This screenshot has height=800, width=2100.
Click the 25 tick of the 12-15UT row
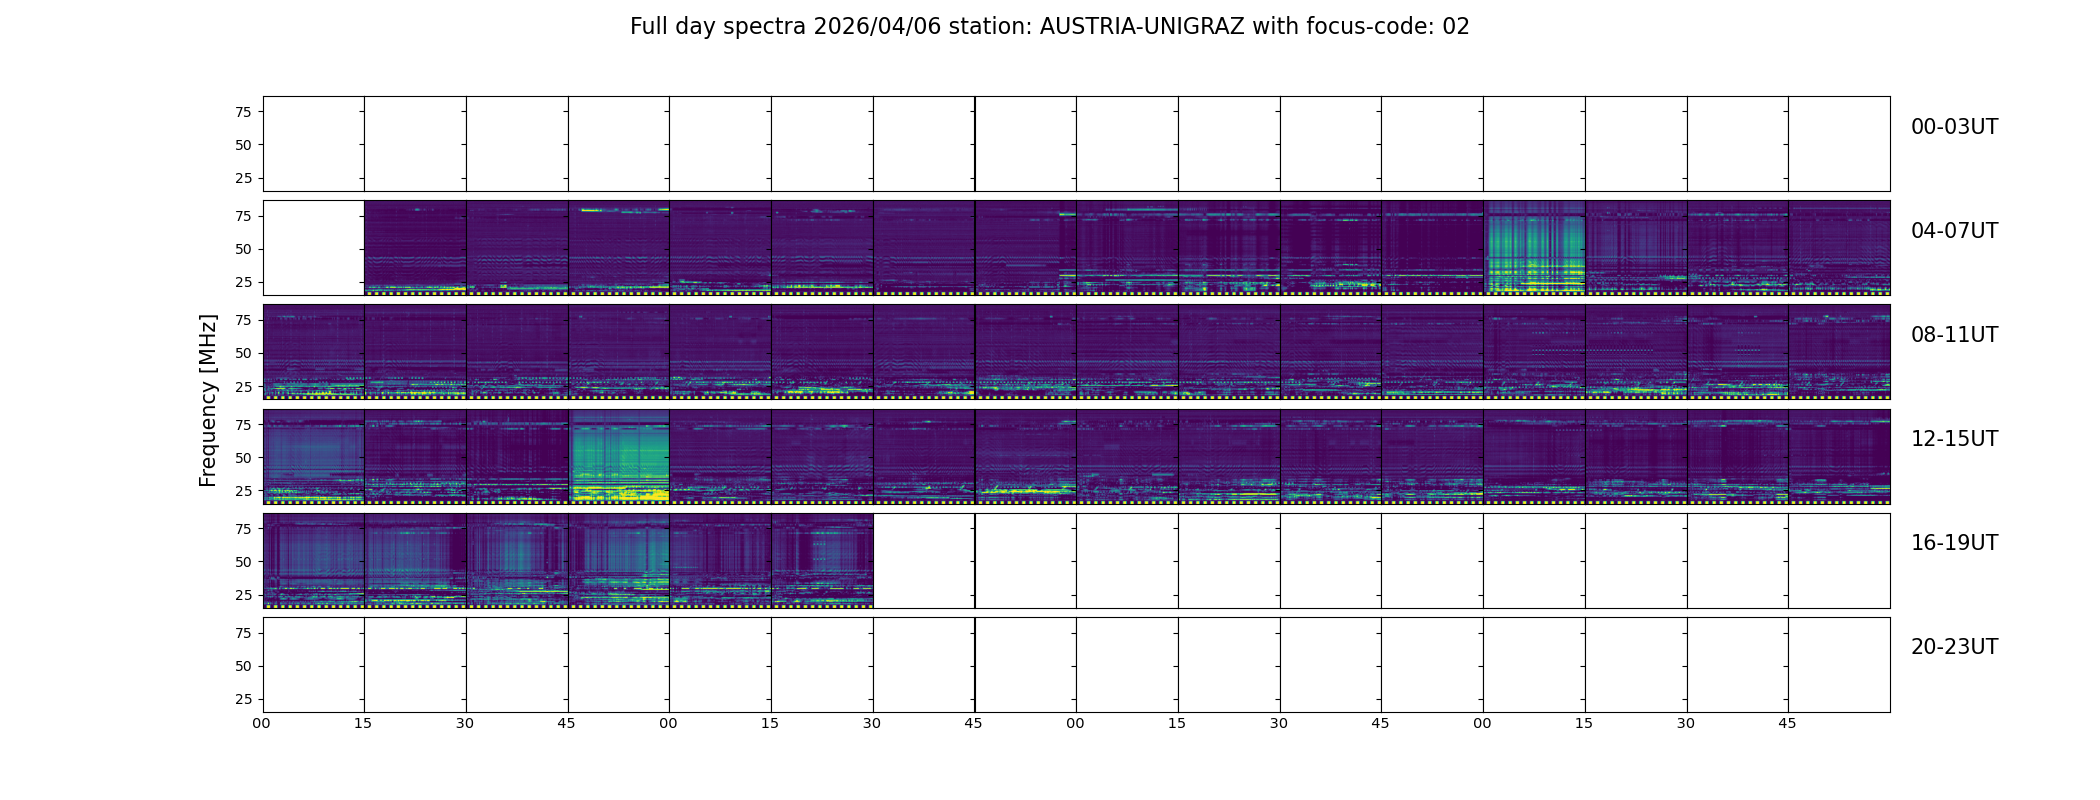pos(243,491)
